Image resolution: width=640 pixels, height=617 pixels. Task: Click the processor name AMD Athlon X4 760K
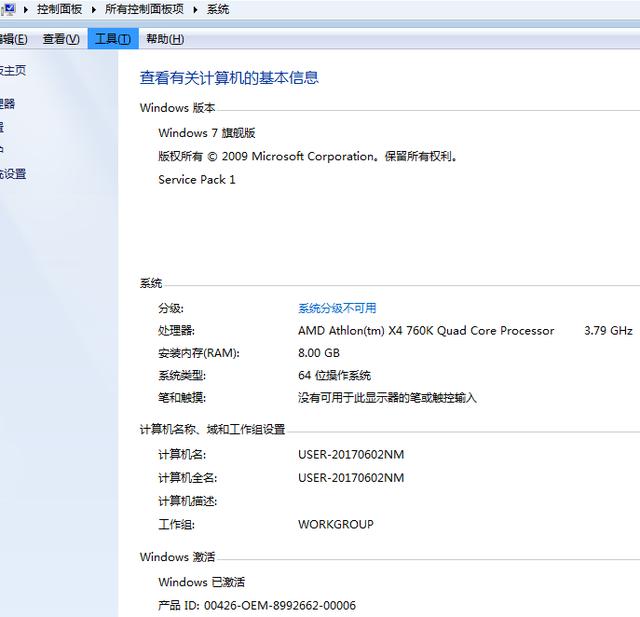tap(425, 331)
